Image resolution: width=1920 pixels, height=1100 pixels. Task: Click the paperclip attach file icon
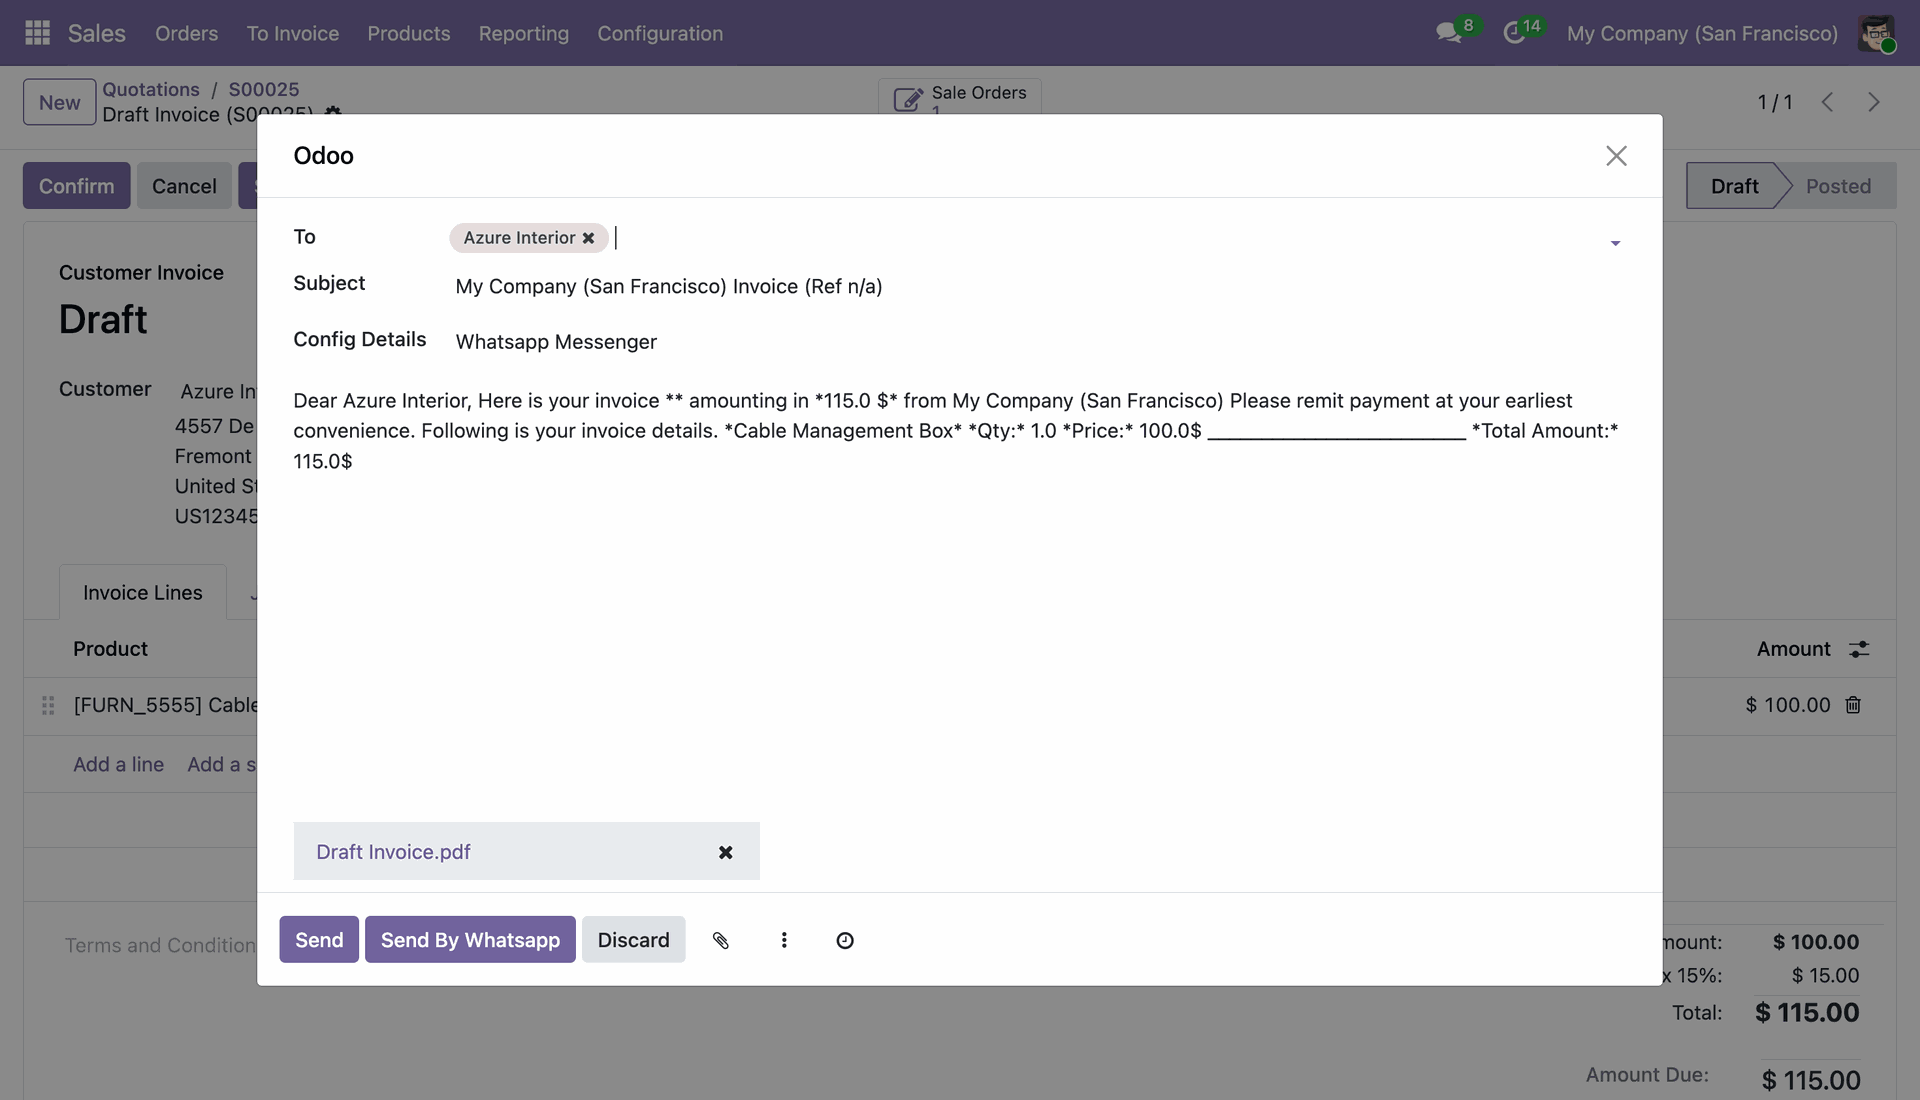pyautogui.click(x=720, y=940)
